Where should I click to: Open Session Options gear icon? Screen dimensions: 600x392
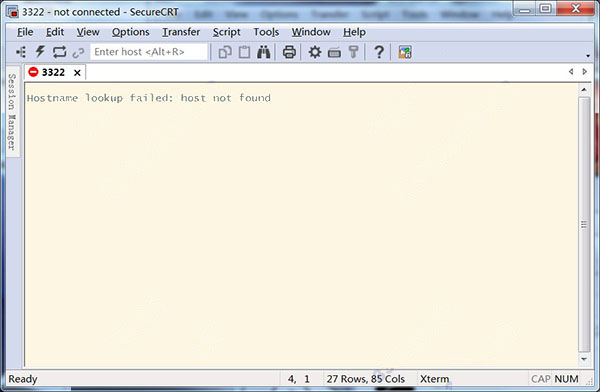(315, 52)
